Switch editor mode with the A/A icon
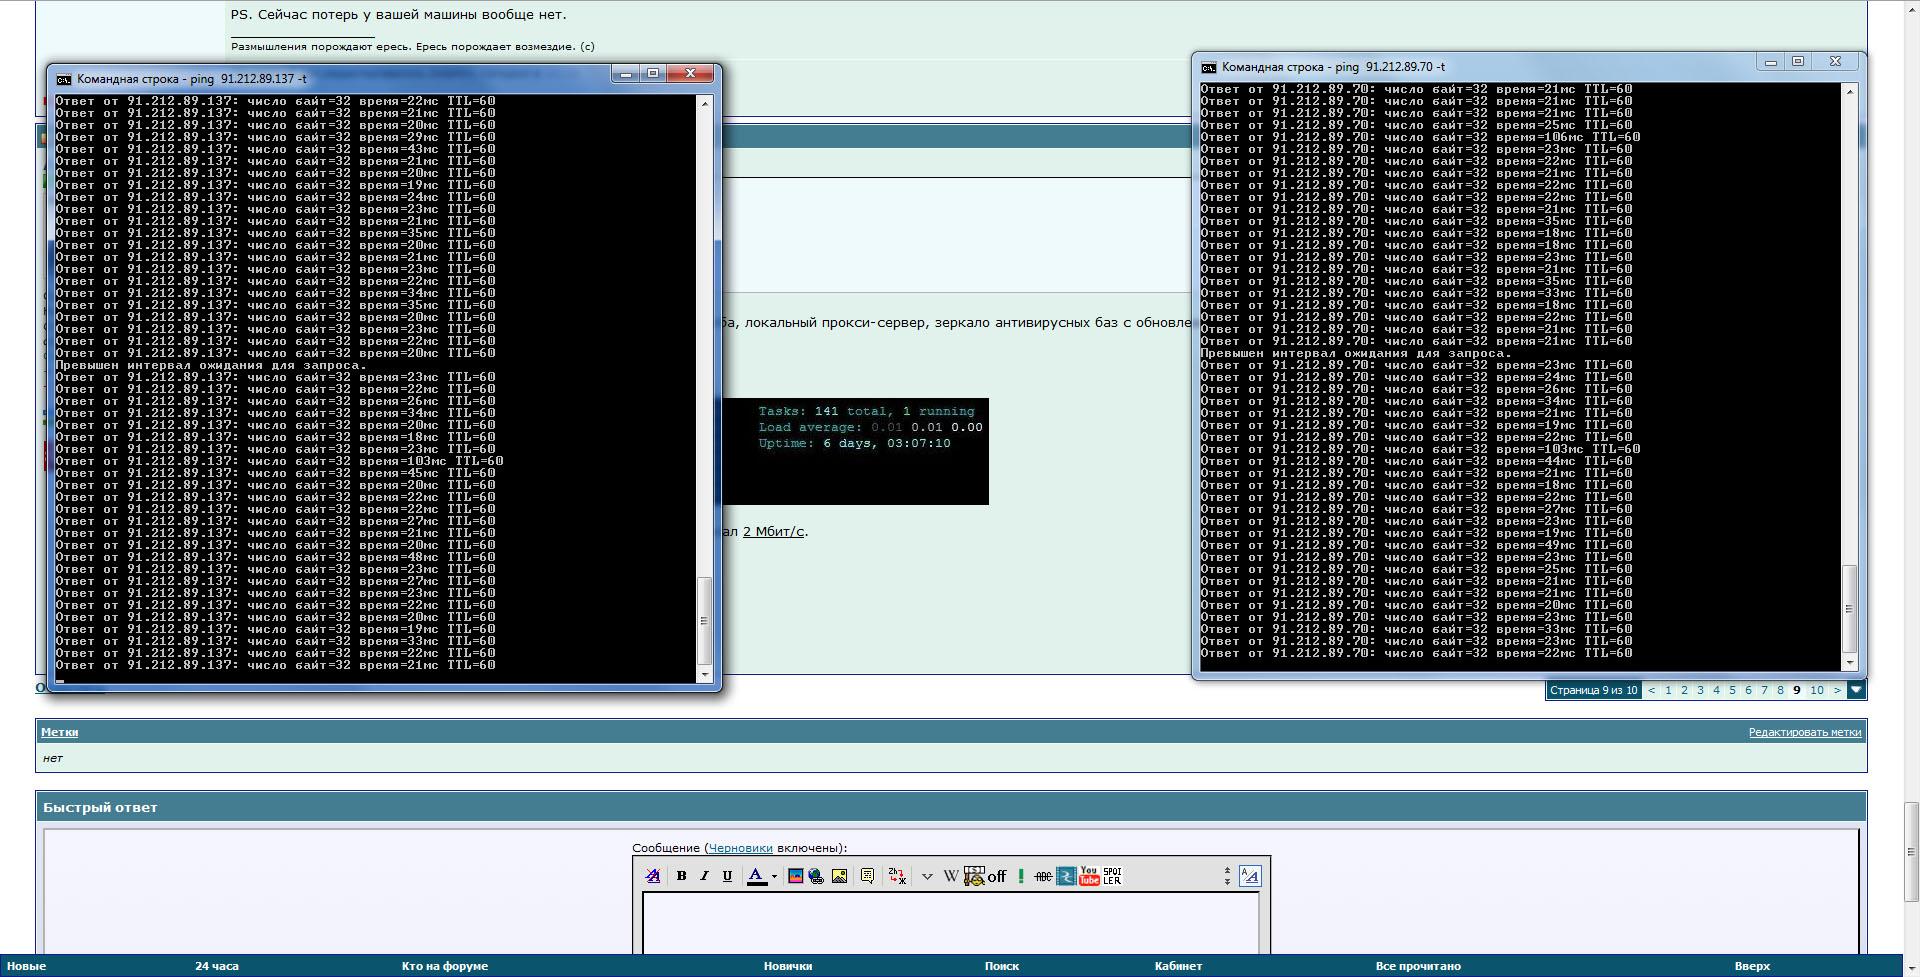Viewport: 1920px width, 977px height. 1249,876
